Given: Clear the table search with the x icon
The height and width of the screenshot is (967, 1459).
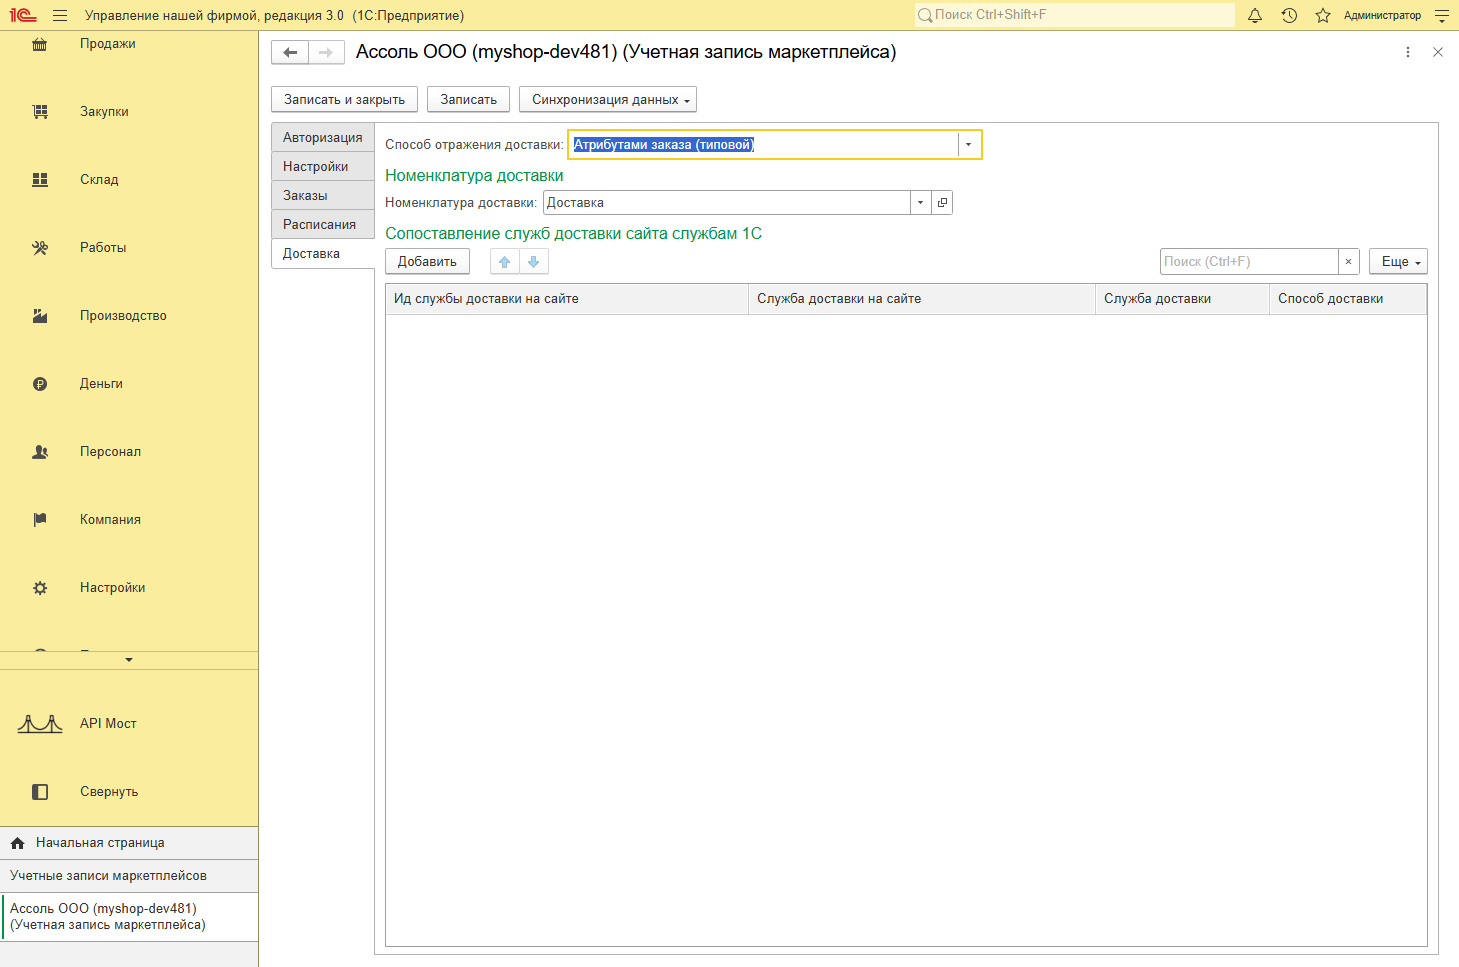Looking at the screenshot, I should [x=1349, y=262].
